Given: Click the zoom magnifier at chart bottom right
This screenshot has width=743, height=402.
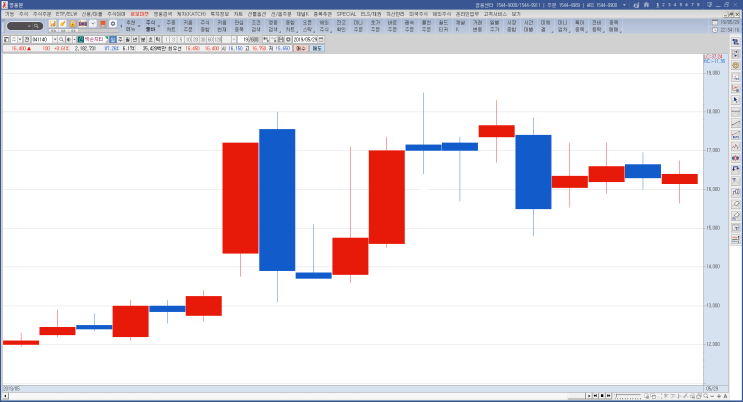Looking at the screenshot, I should pos(706,396).
